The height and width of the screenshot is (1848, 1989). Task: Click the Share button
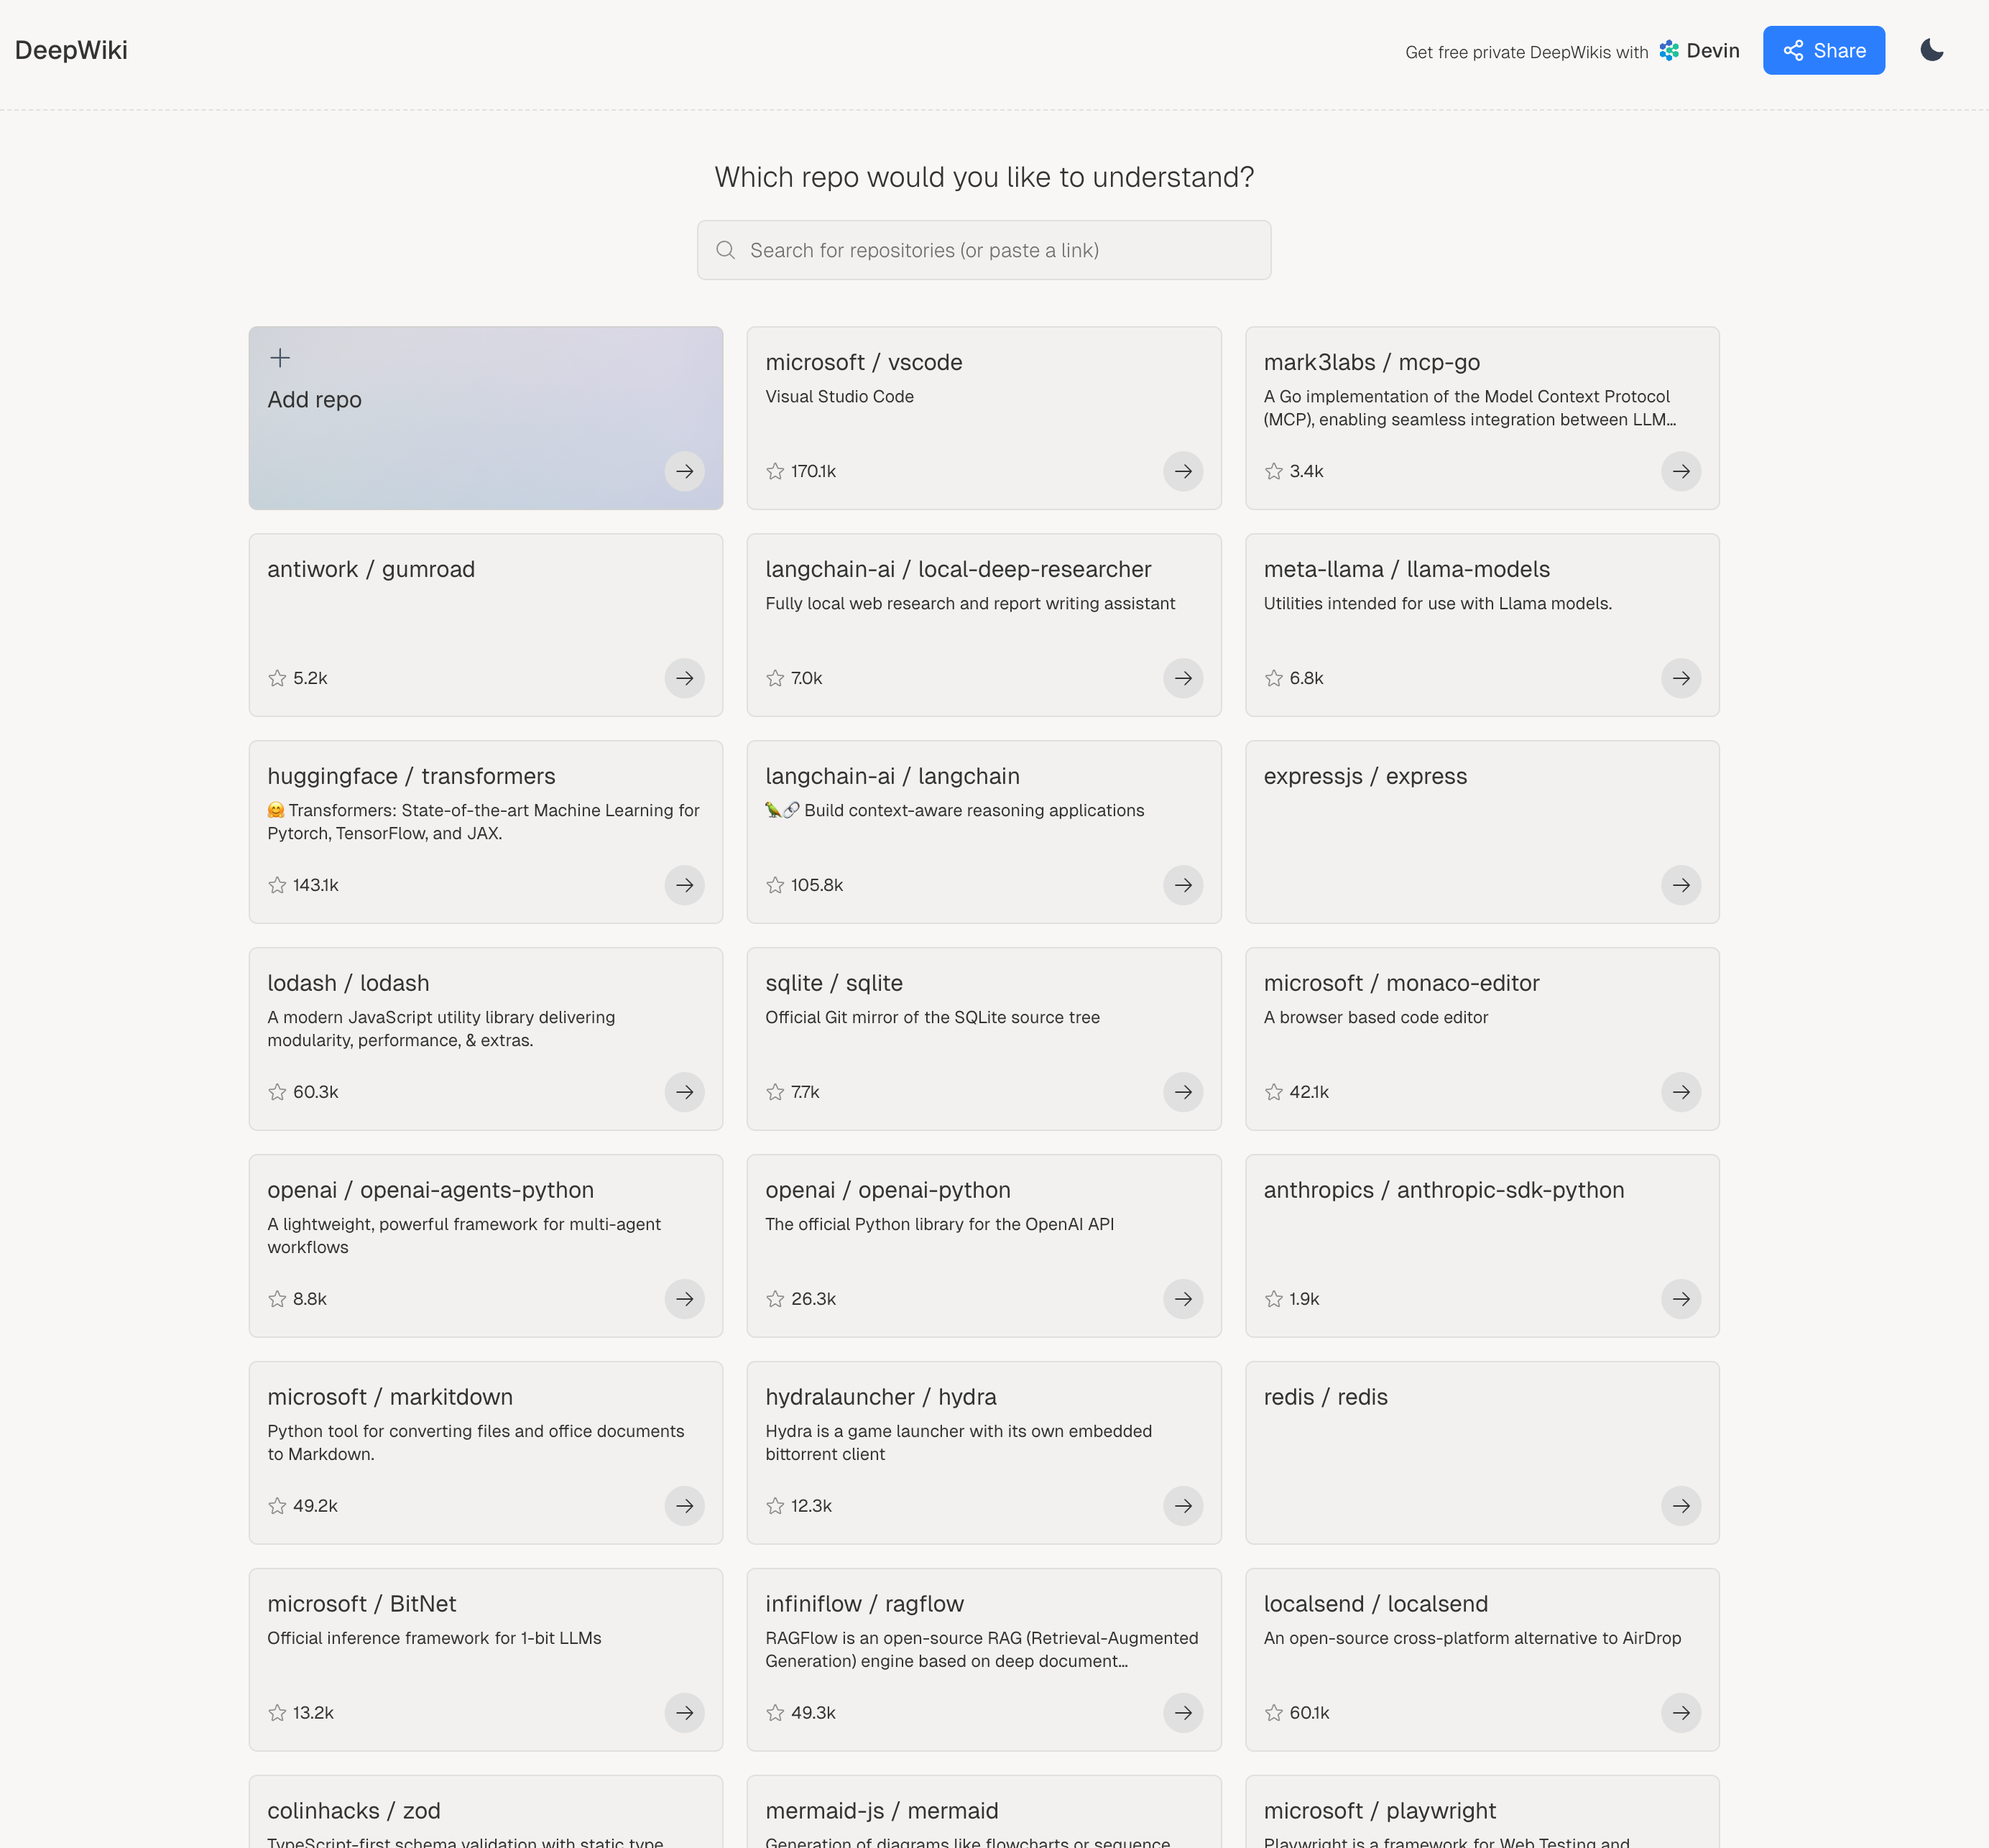1823,50
